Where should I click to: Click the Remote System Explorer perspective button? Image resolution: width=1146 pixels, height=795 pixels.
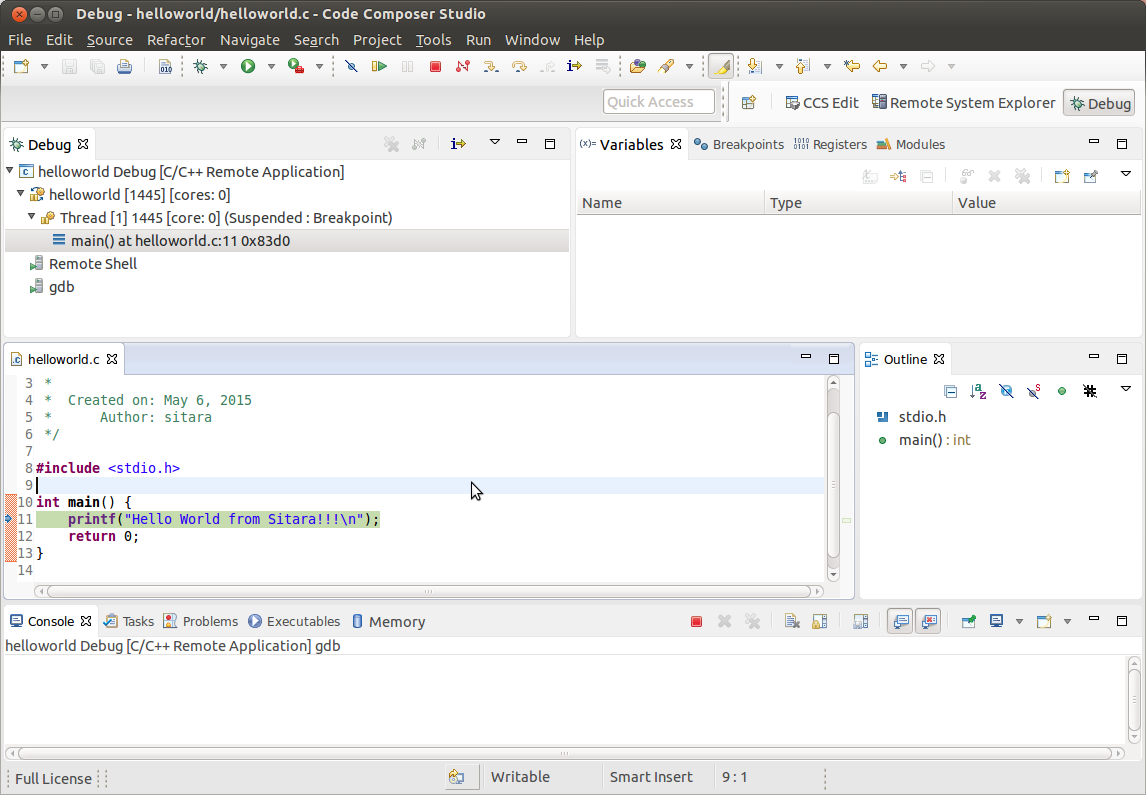pos(963,102)
